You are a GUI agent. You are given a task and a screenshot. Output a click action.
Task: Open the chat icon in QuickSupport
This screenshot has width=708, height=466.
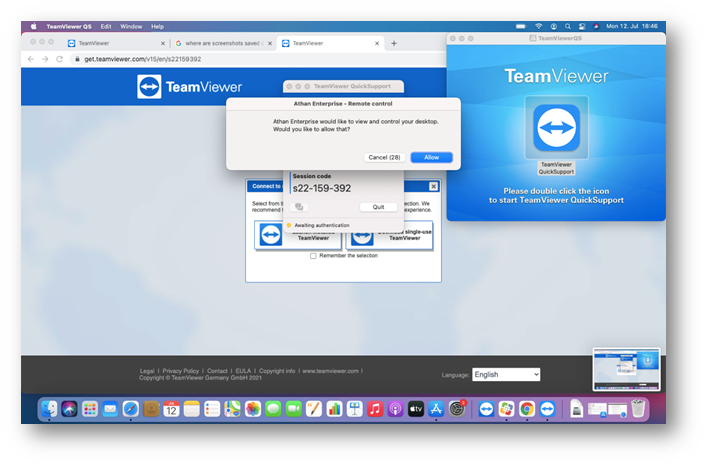pos(298,207)
